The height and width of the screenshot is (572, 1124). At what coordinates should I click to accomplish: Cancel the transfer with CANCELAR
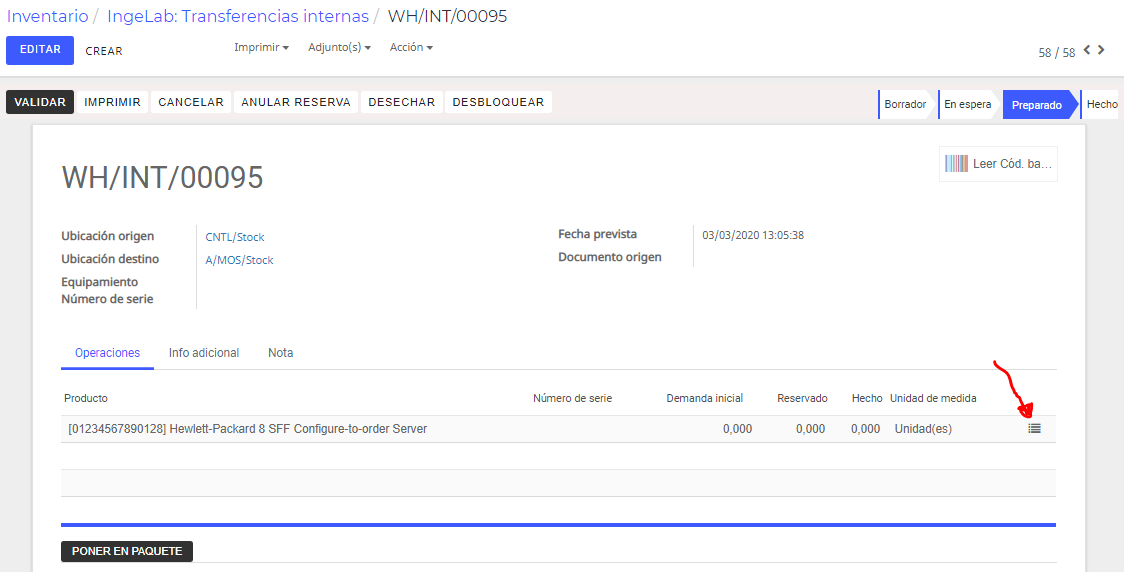[191, 102]
